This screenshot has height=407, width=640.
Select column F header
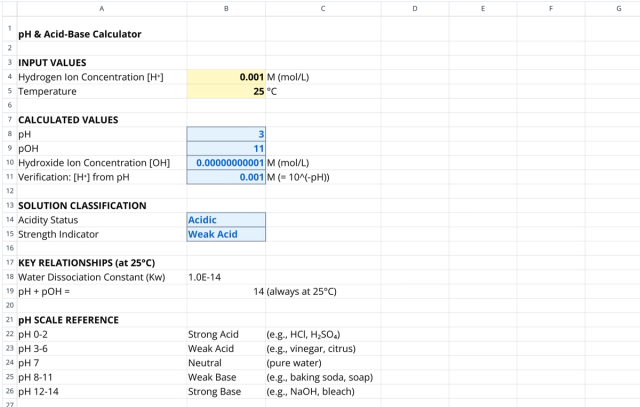pyautogui.click(x=551, y=9)
